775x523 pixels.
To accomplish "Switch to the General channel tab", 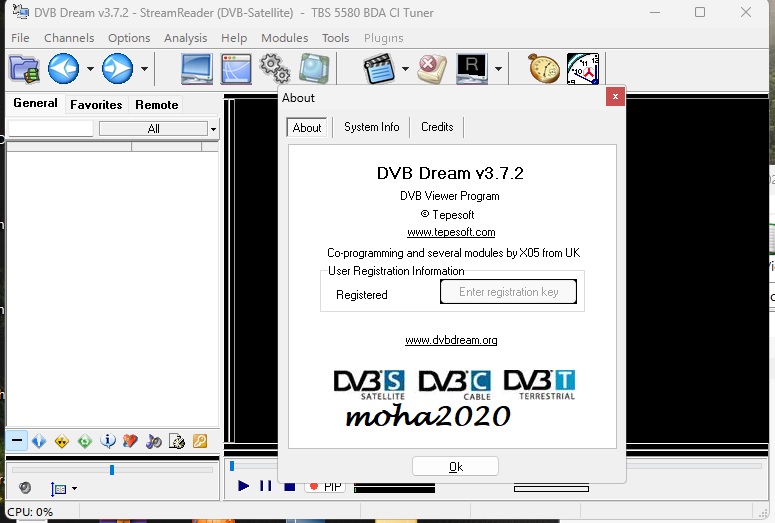I will (35, 103).
